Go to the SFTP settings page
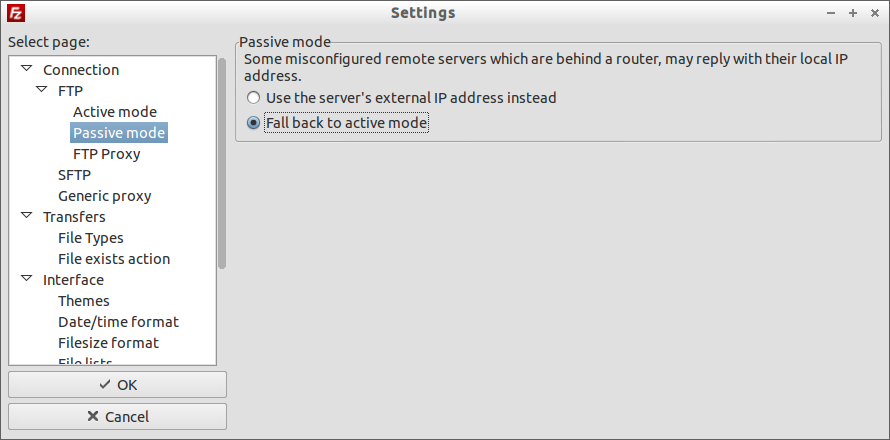This screenshot has height=440, width=890. point(74,175)
